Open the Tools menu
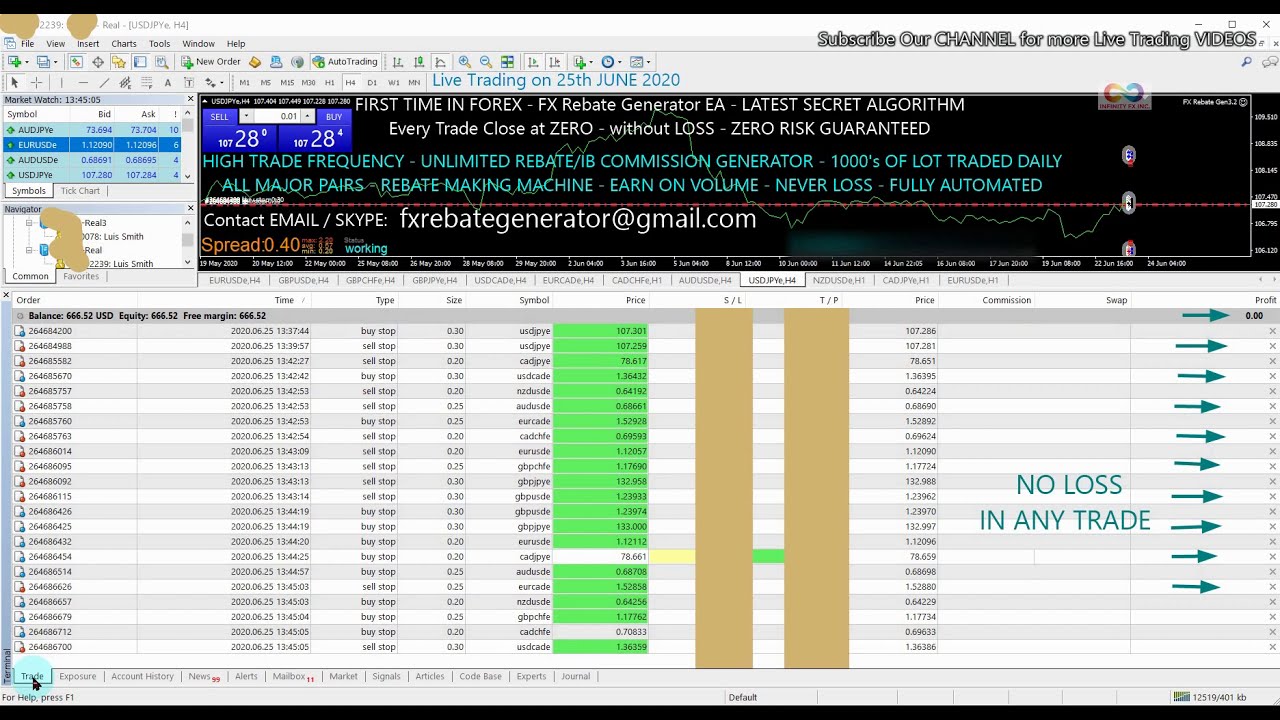The width and height of the screenshot is (1280, 720). 159,44
